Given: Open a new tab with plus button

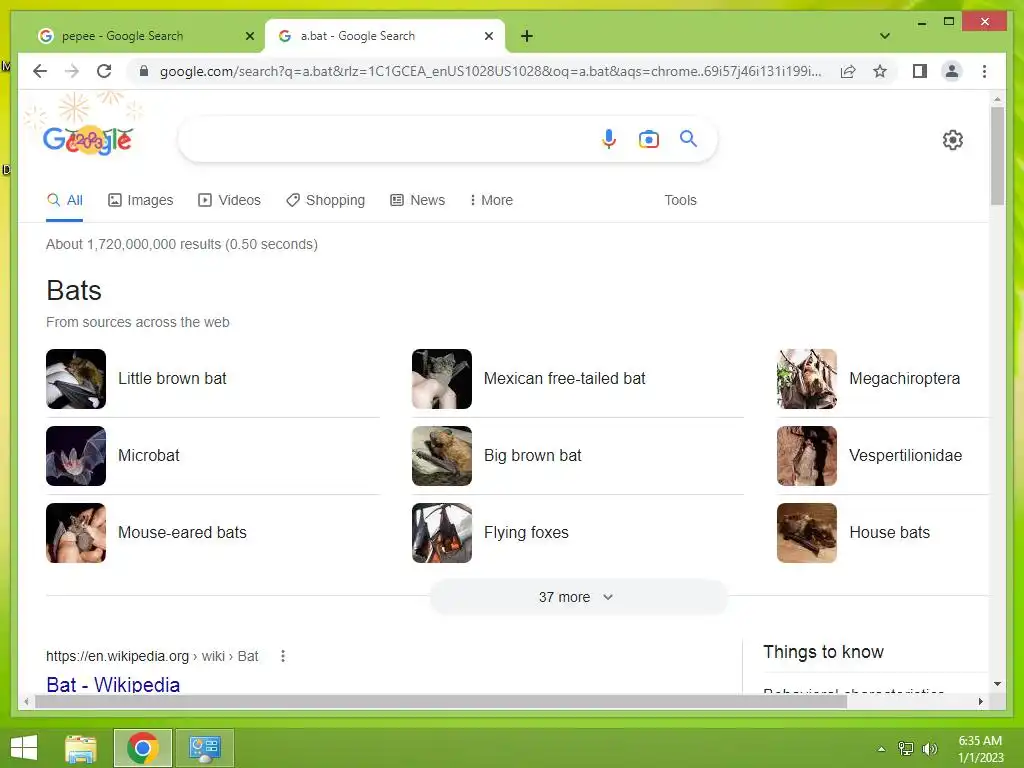Looking at the screenshot, I should point(527,36).
